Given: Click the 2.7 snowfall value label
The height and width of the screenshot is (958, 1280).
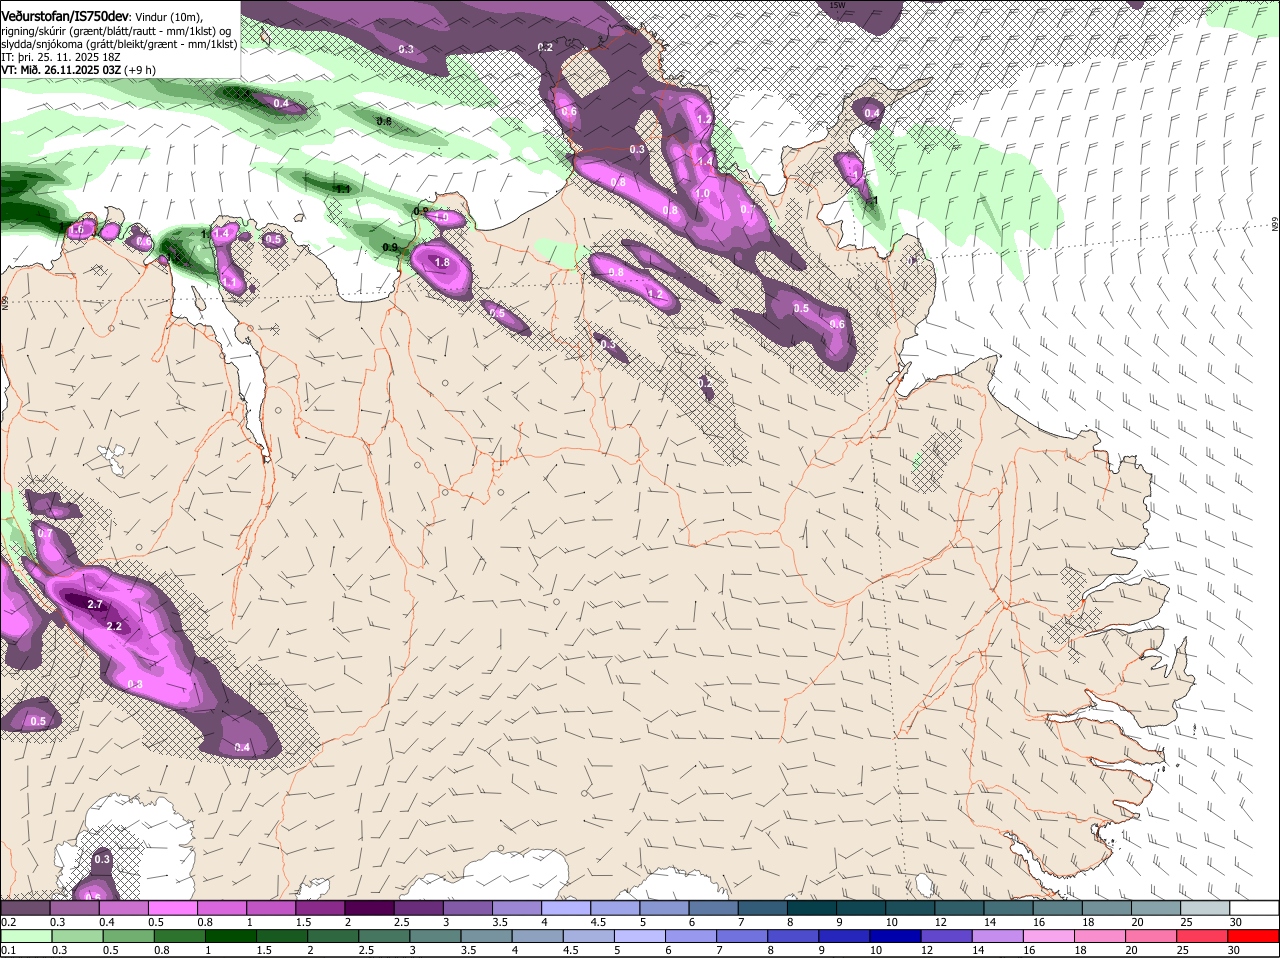Looking at the screenshot, I should coord(96,605).
